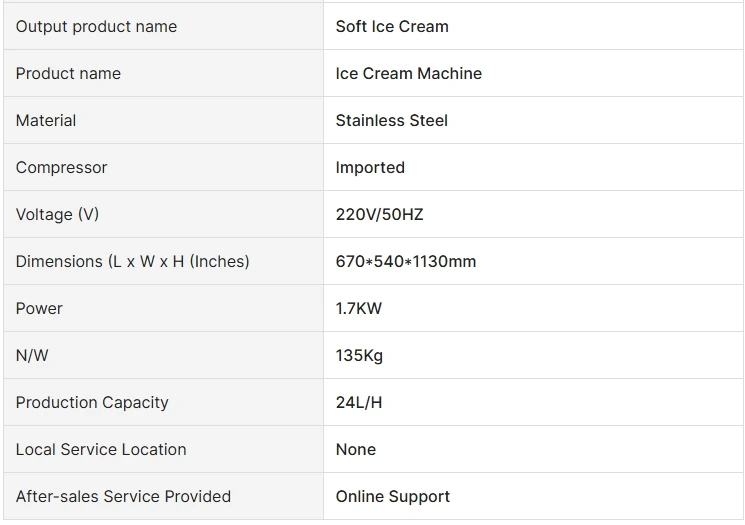Select the "670*540*1130mm" dimensions value
The image size is (745, 525).
tap(405, 262)
